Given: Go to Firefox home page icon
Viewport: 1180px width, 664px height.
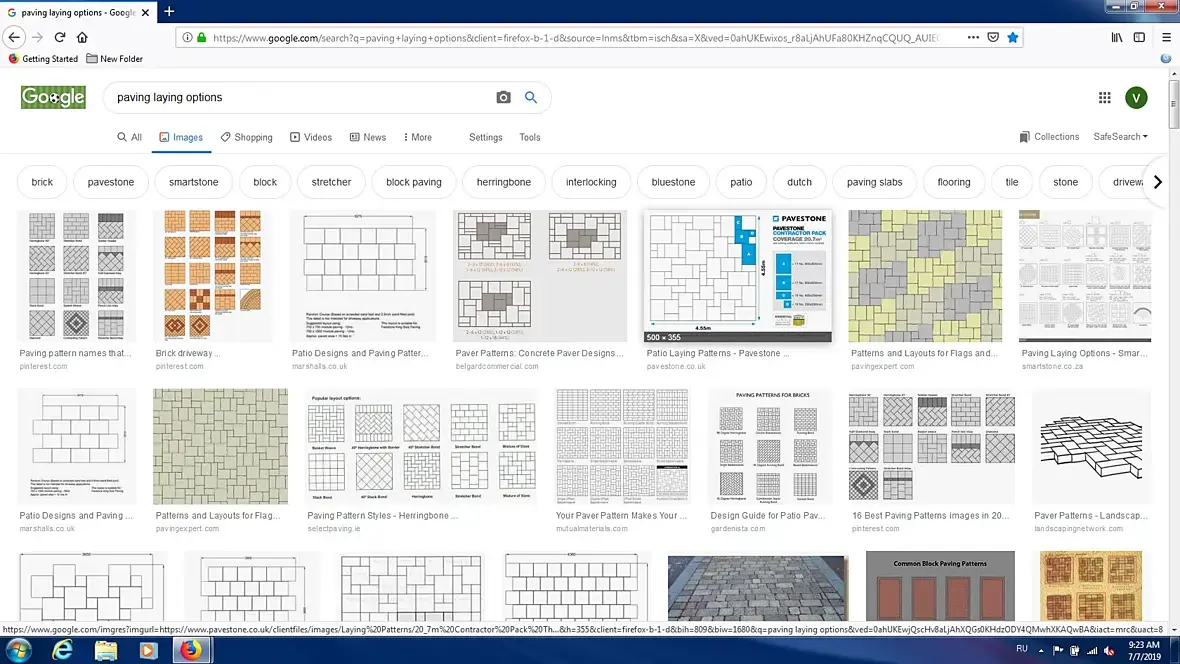Looking at the screenshot, I should (x=82, y=37).
